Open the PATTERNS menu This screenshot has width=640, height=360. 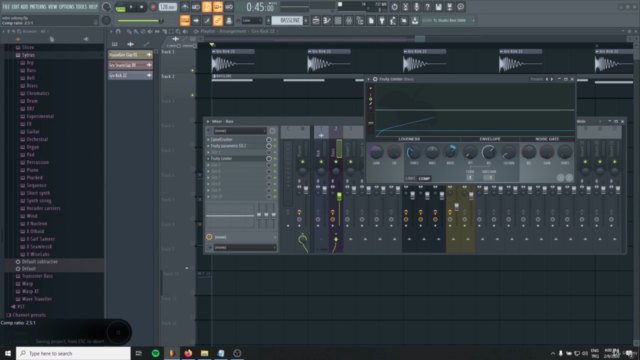click(x=38, y=7)
